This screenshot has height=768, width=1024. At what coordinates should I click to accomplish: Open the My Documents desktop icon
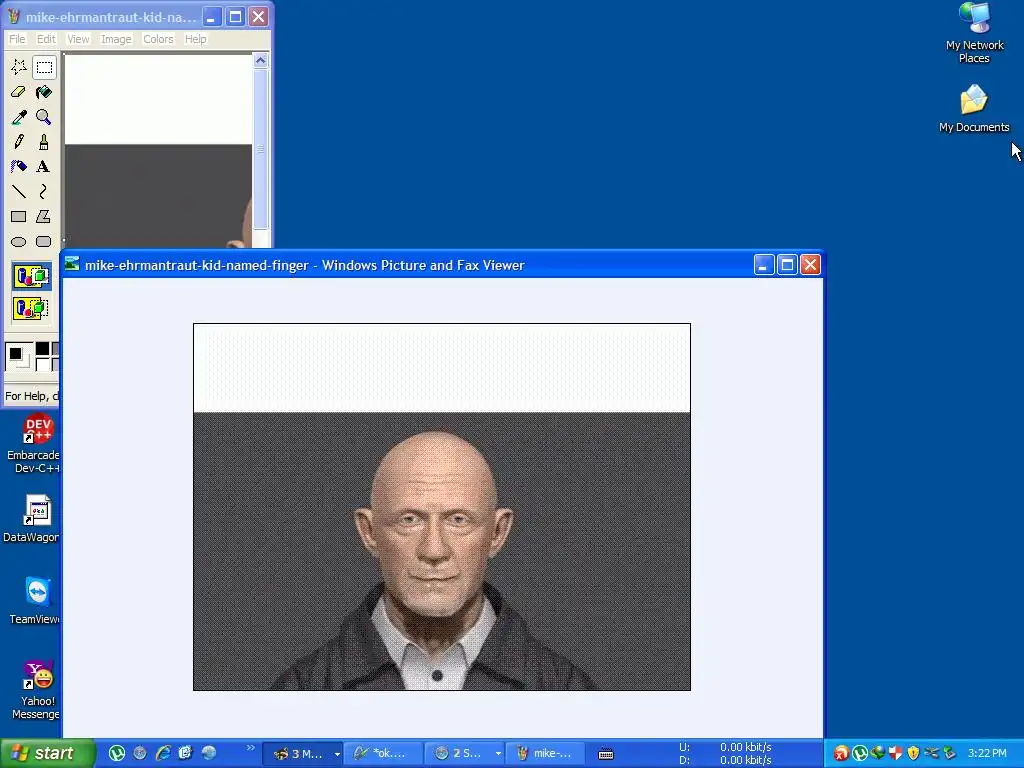point(974,108)
